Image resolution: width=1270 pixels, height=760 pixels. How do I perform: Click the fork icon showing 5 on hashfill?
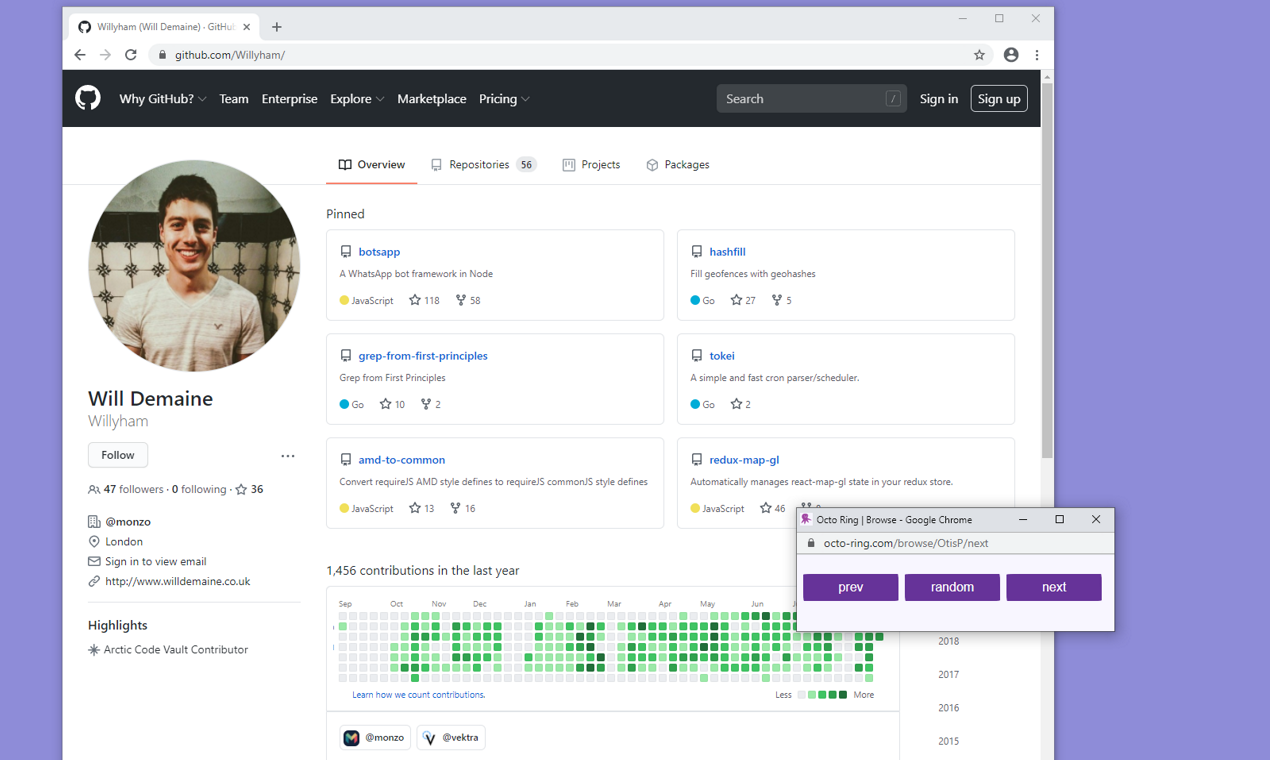tap(777, 300)
